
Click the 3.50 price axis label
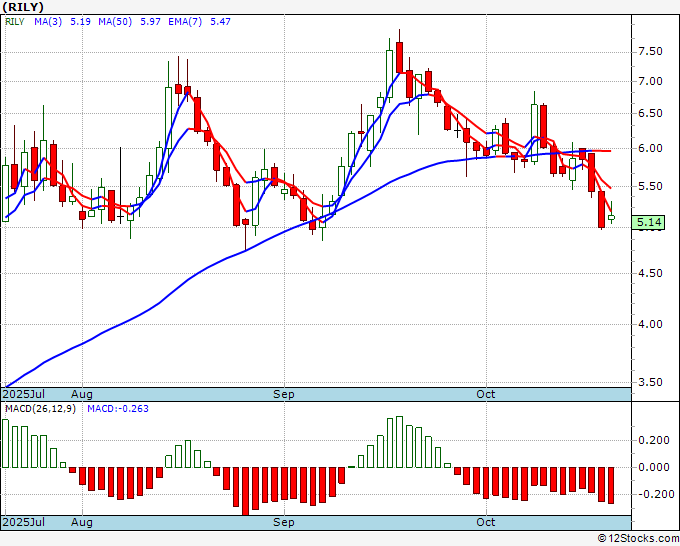tap(650, 383)
